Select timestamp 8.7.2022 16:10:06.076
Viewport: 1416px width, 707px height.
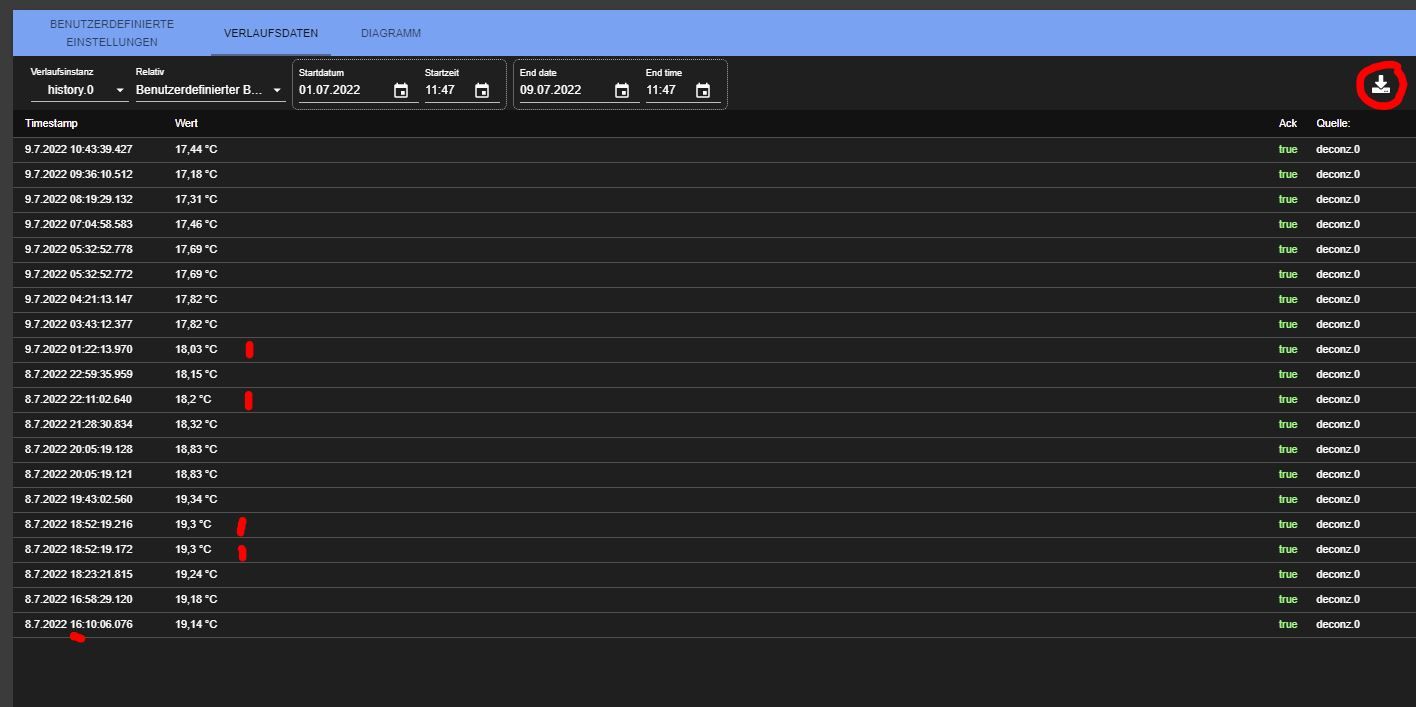point(79,624)
